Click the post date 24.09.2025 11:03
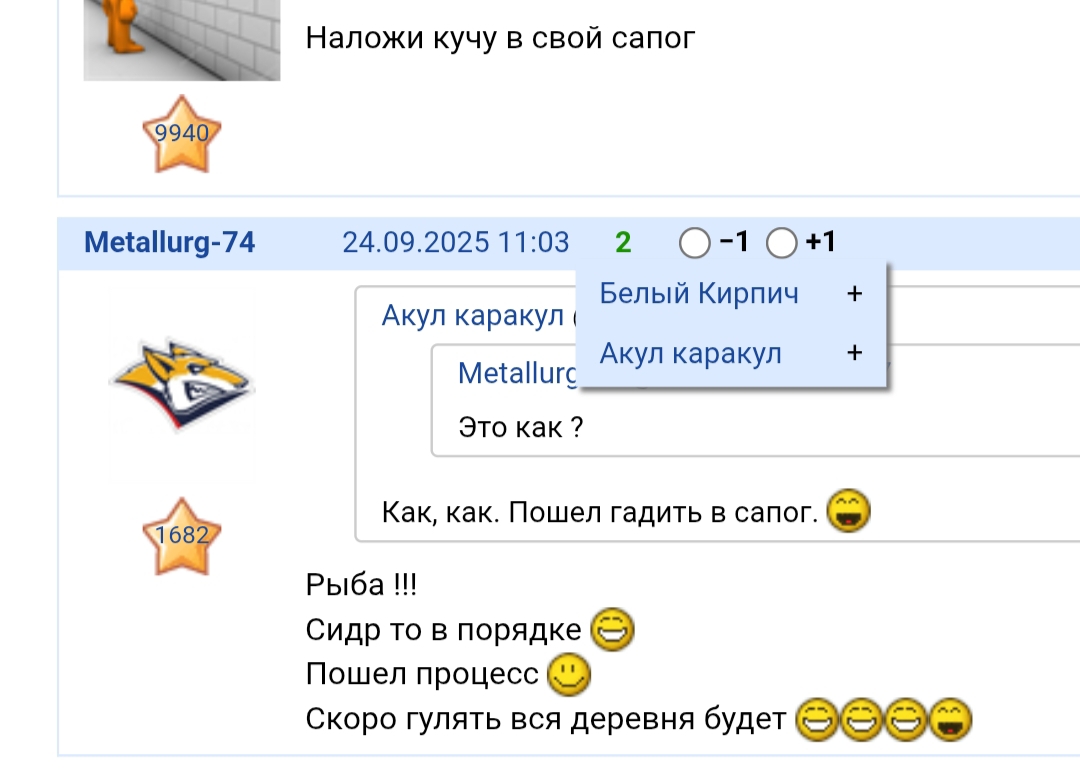1080x770 pixels. click(x=456, y=242)
